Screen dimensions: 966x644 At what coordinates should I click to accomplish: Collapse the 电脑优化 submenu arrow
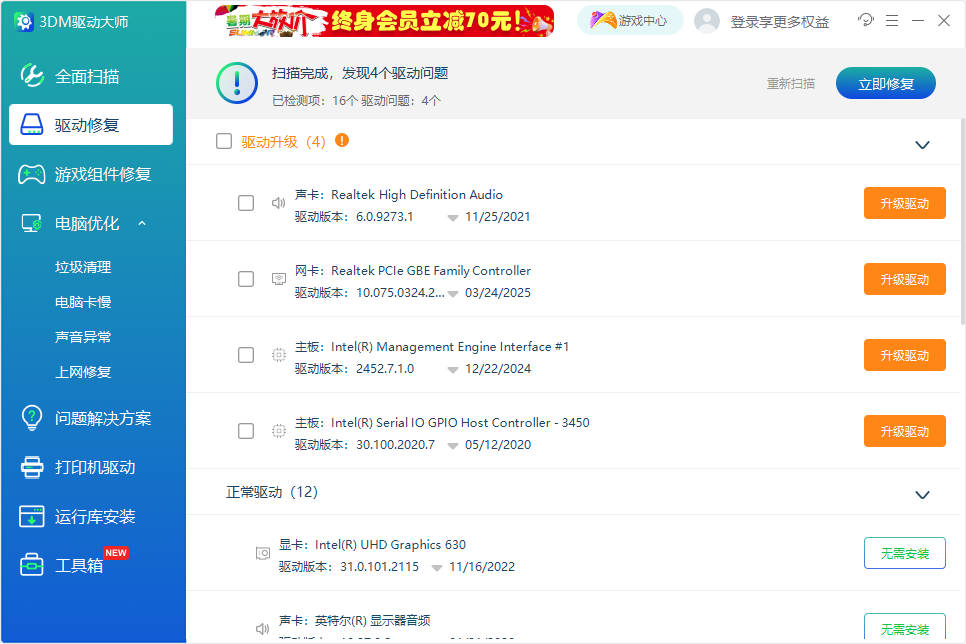coord(142,223)
